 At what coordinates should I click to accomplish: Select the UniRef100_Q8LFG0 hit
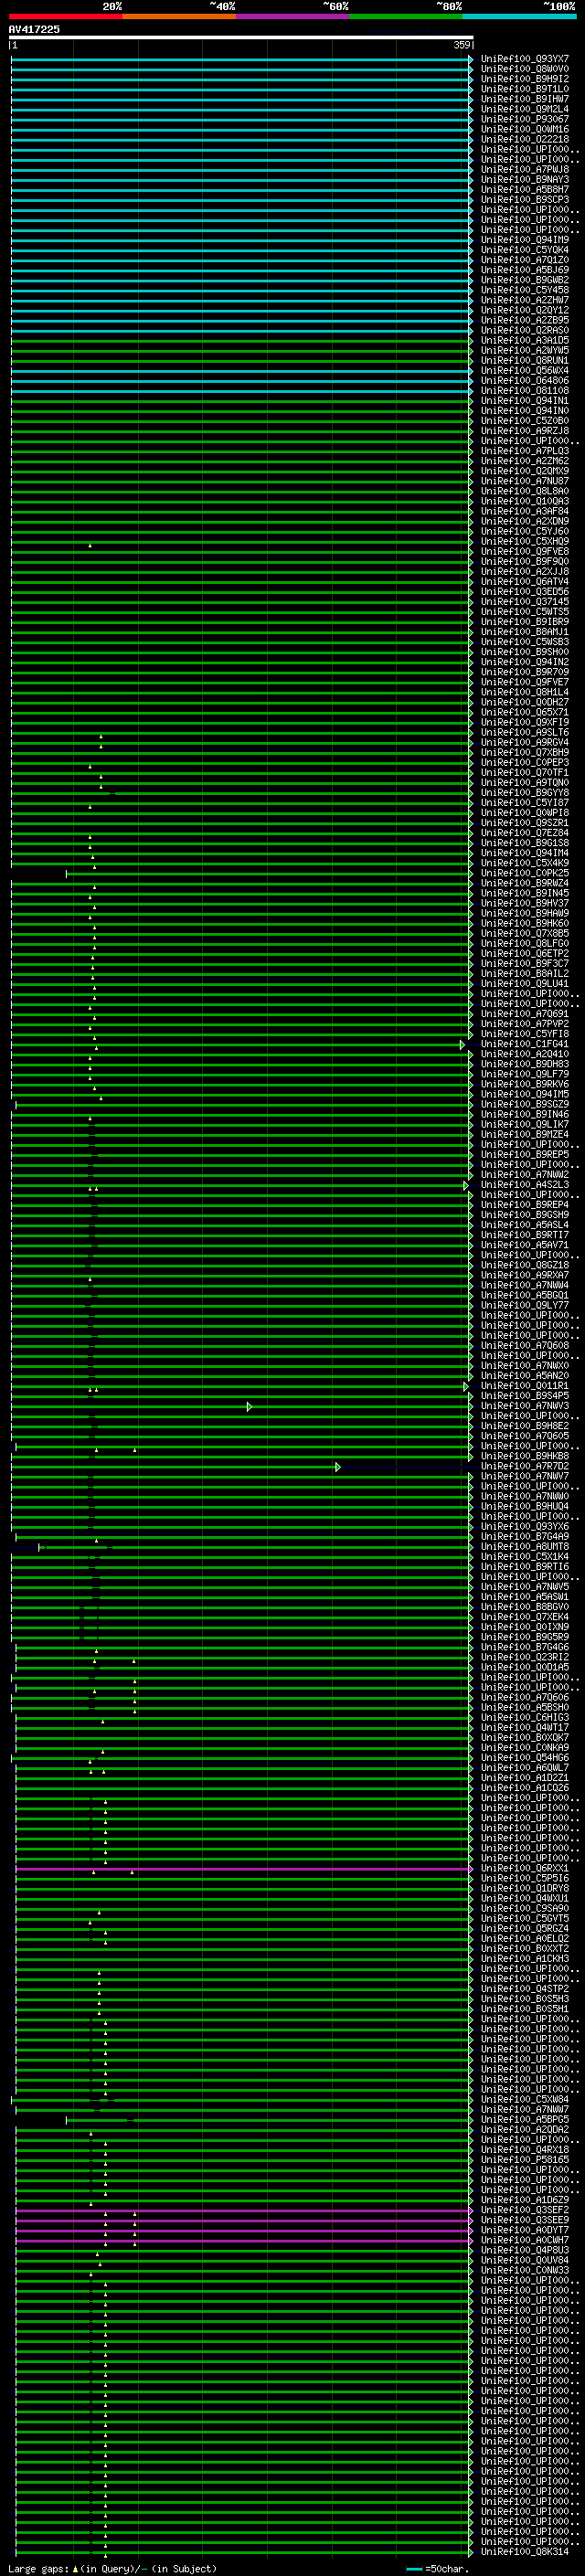click(x=524, y=943)
